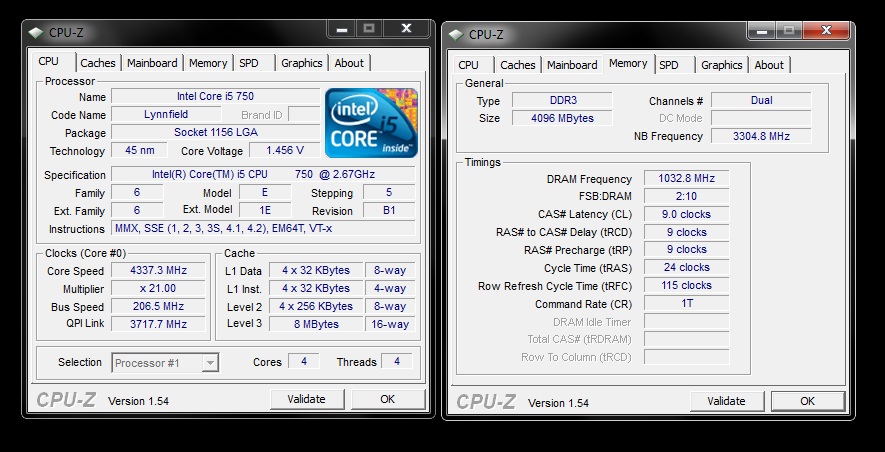The image size is (885, 452).
Task: Open Graphics tab in the processor window
Action: click(301, 63)
